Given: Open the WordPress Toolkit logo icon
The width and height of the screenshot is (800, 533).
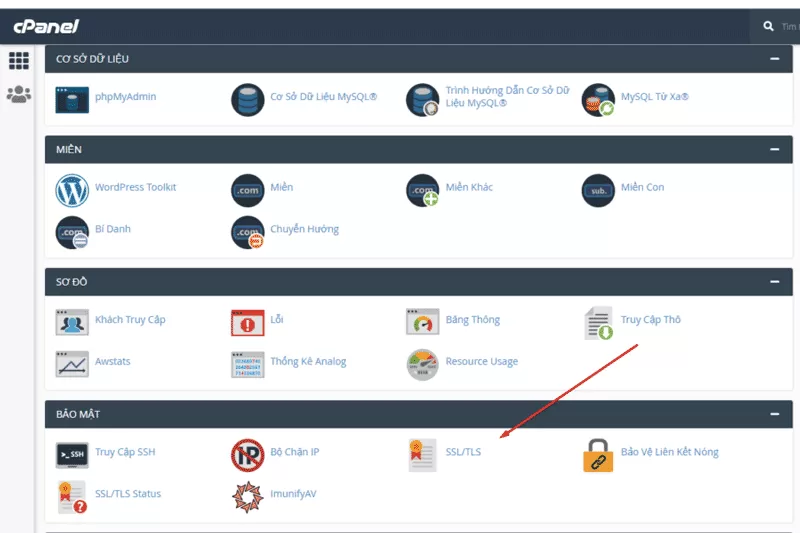Looking at the screenshot, I should tap(72, 190).
